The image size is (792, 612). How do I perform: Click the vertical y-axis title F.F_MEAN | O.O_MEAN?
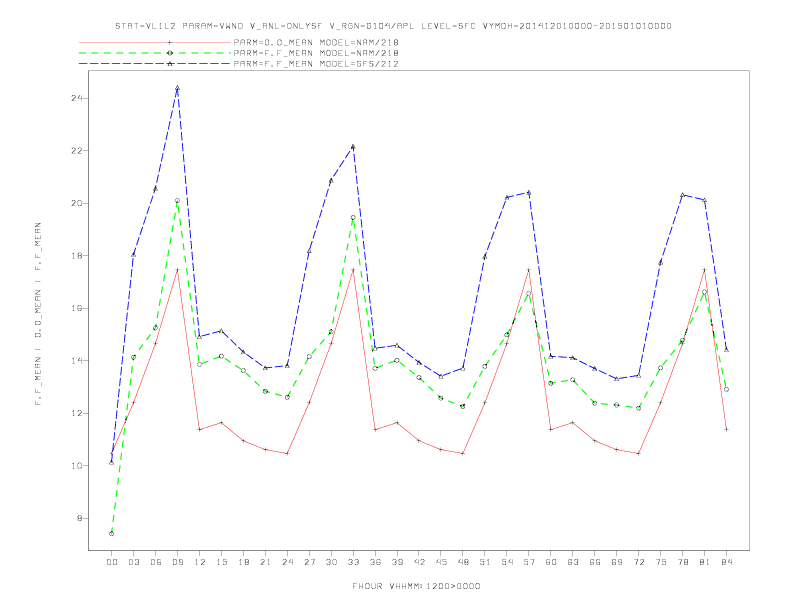click(38, 314)
